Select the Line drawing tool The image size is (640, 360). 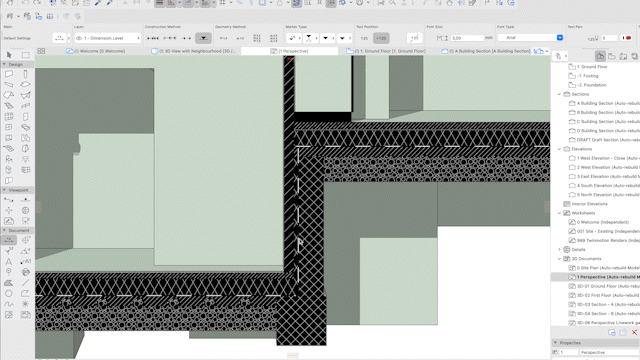[25, 282]
